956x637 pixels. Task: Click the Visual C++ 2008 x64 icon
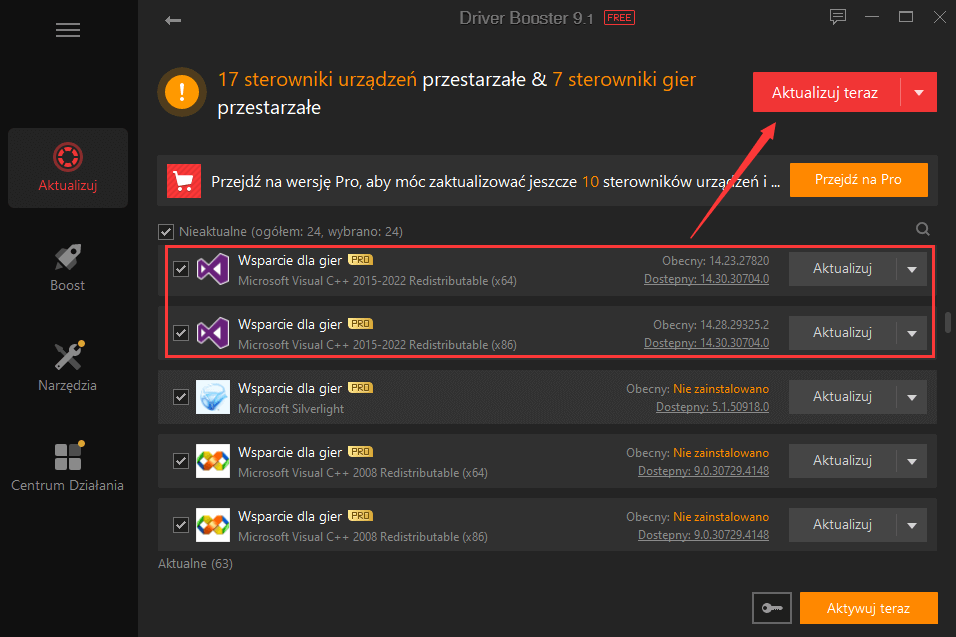[213, 461]
